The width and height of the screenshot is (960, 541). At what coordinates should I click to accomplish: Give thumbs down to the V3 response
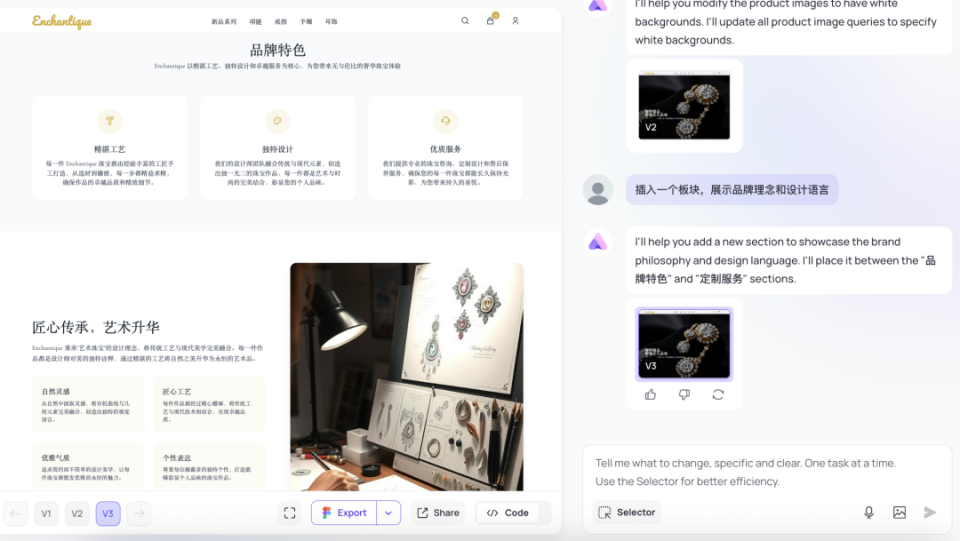tap(684, 395)
